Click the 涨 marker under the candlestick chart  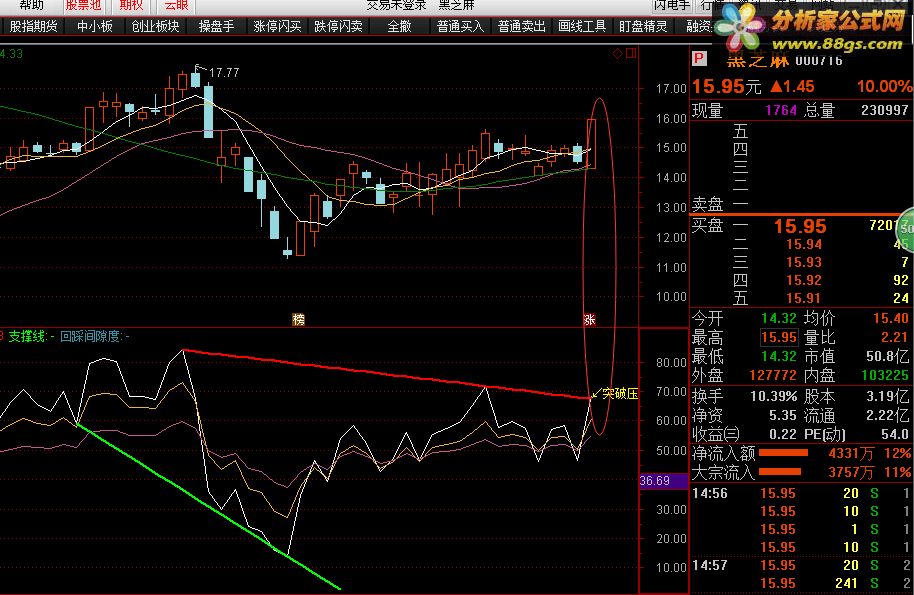click(589, 319)
